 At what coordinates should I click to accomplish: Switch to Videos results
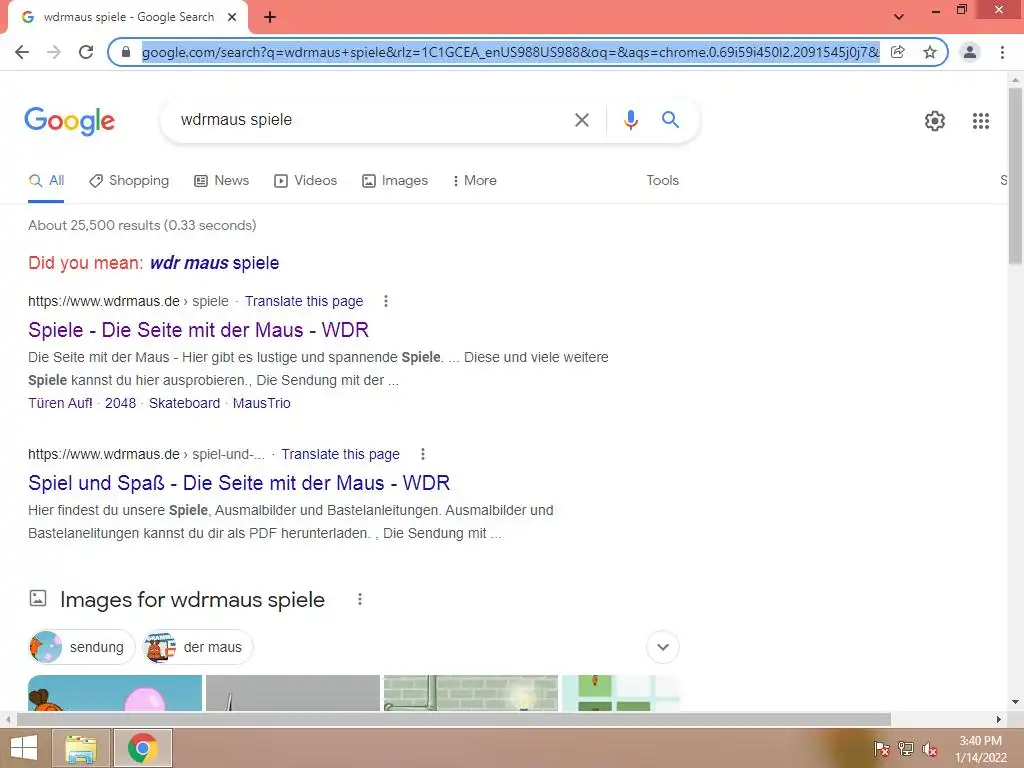pyautogui.click(x=305, y=181)
